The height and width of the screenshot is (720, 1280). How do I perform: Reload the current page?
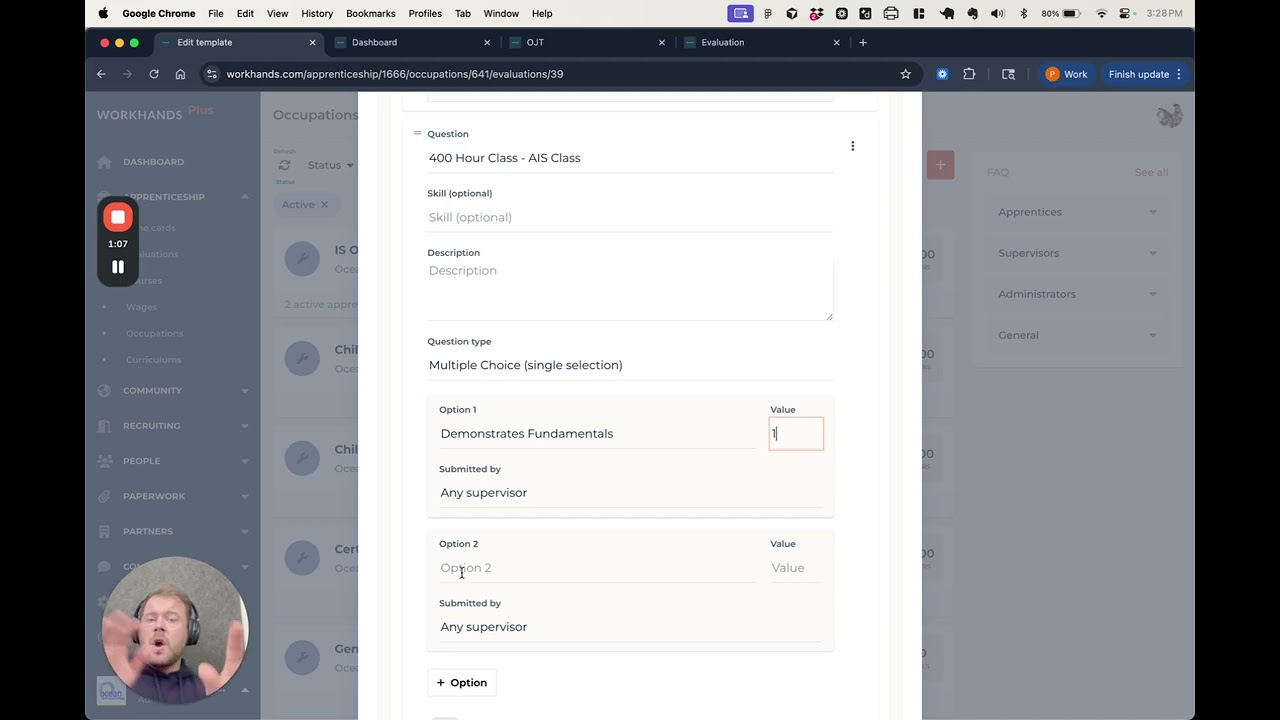point(154,74)
